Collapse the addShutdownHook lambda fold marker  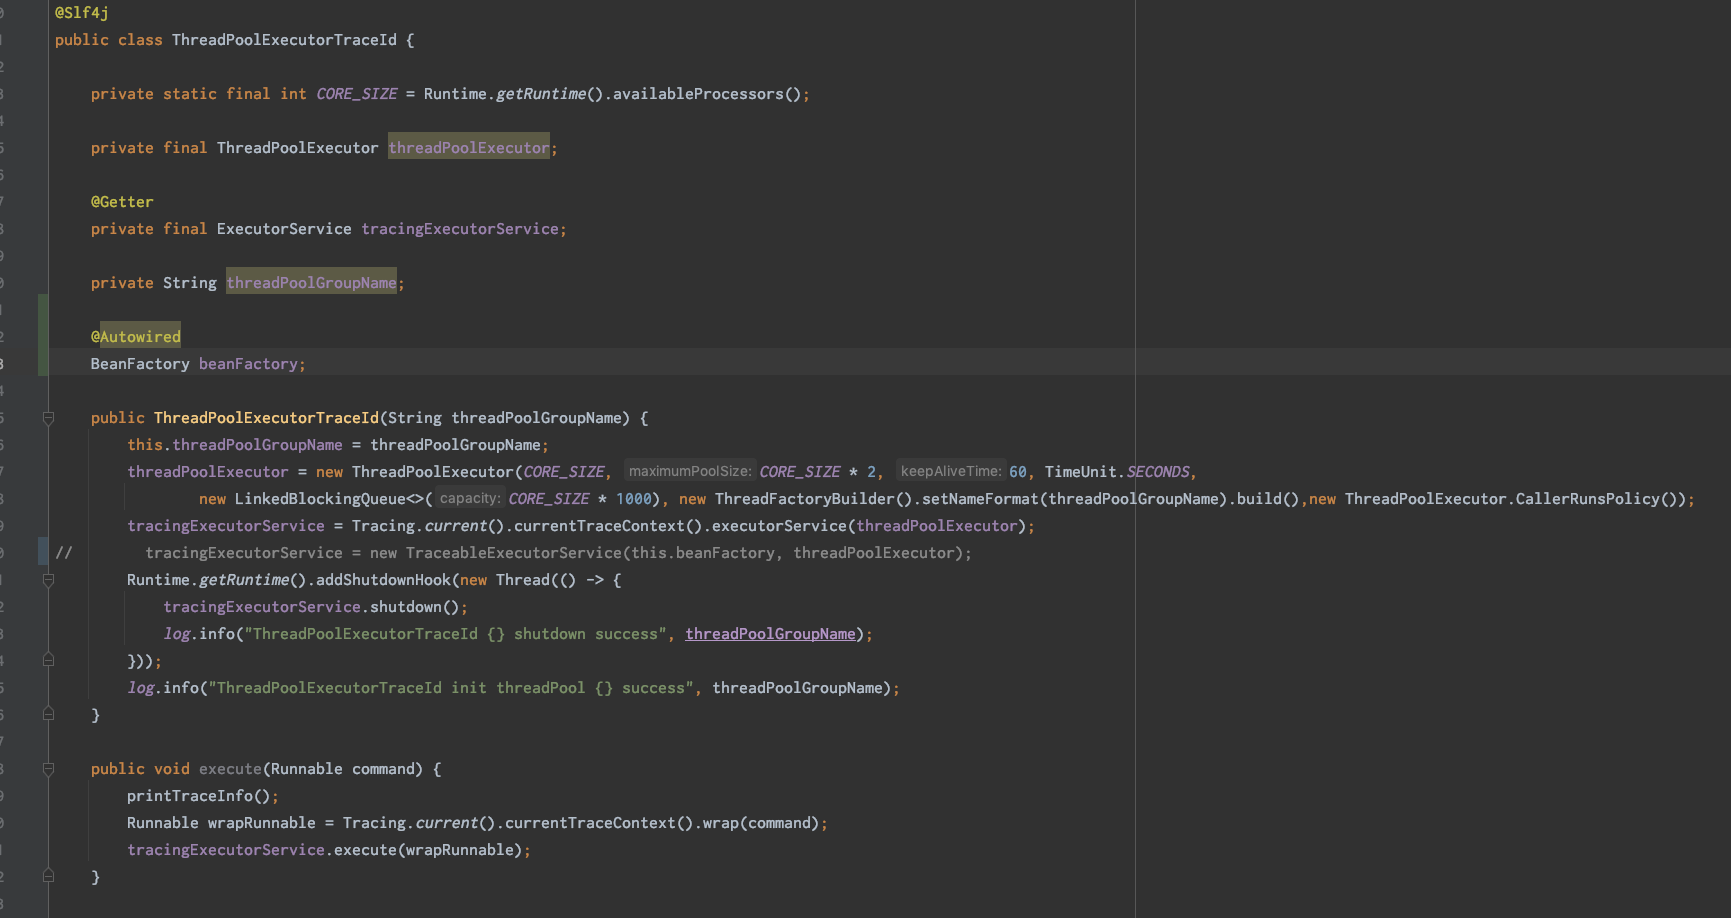48,580
